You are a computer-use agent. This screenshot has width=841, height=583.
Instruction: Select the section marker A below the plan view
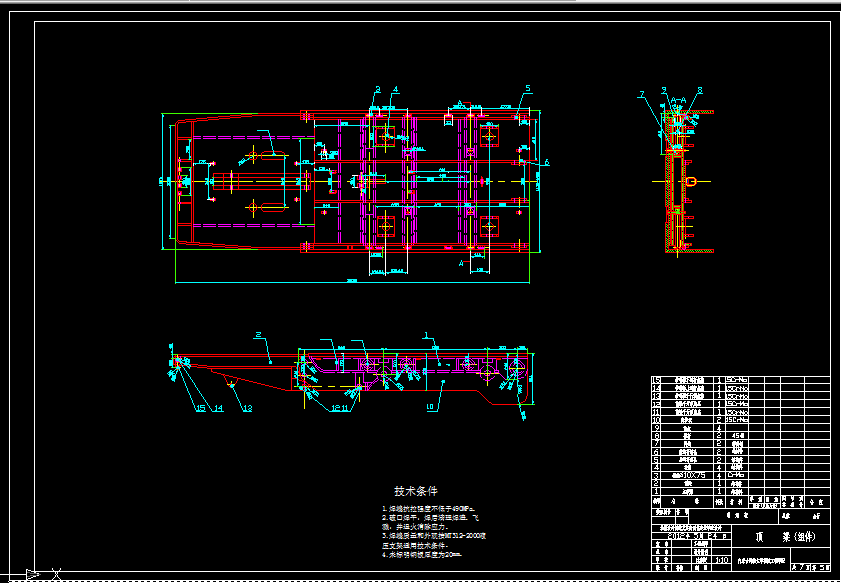(x=461, y=263)
